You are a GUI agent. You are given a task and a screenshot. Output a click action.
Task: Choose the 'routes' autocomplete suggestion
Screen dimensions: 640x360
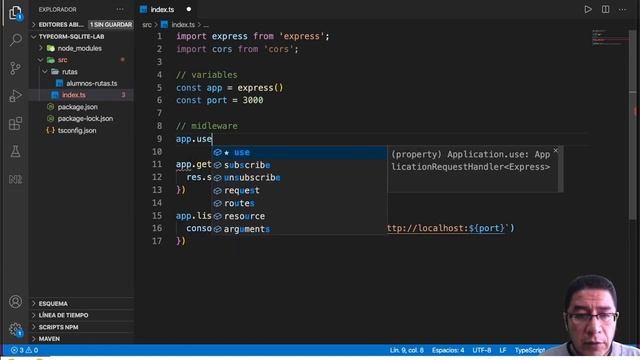(x=299, y=203)
